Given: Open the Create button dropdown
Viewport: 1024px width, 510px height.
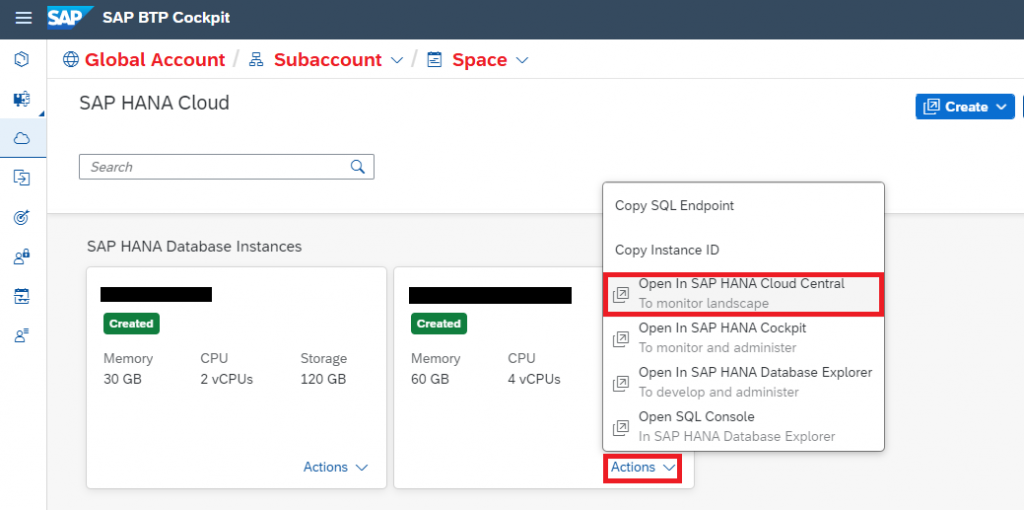Looking at the screenshot, I should coord(965,106).
